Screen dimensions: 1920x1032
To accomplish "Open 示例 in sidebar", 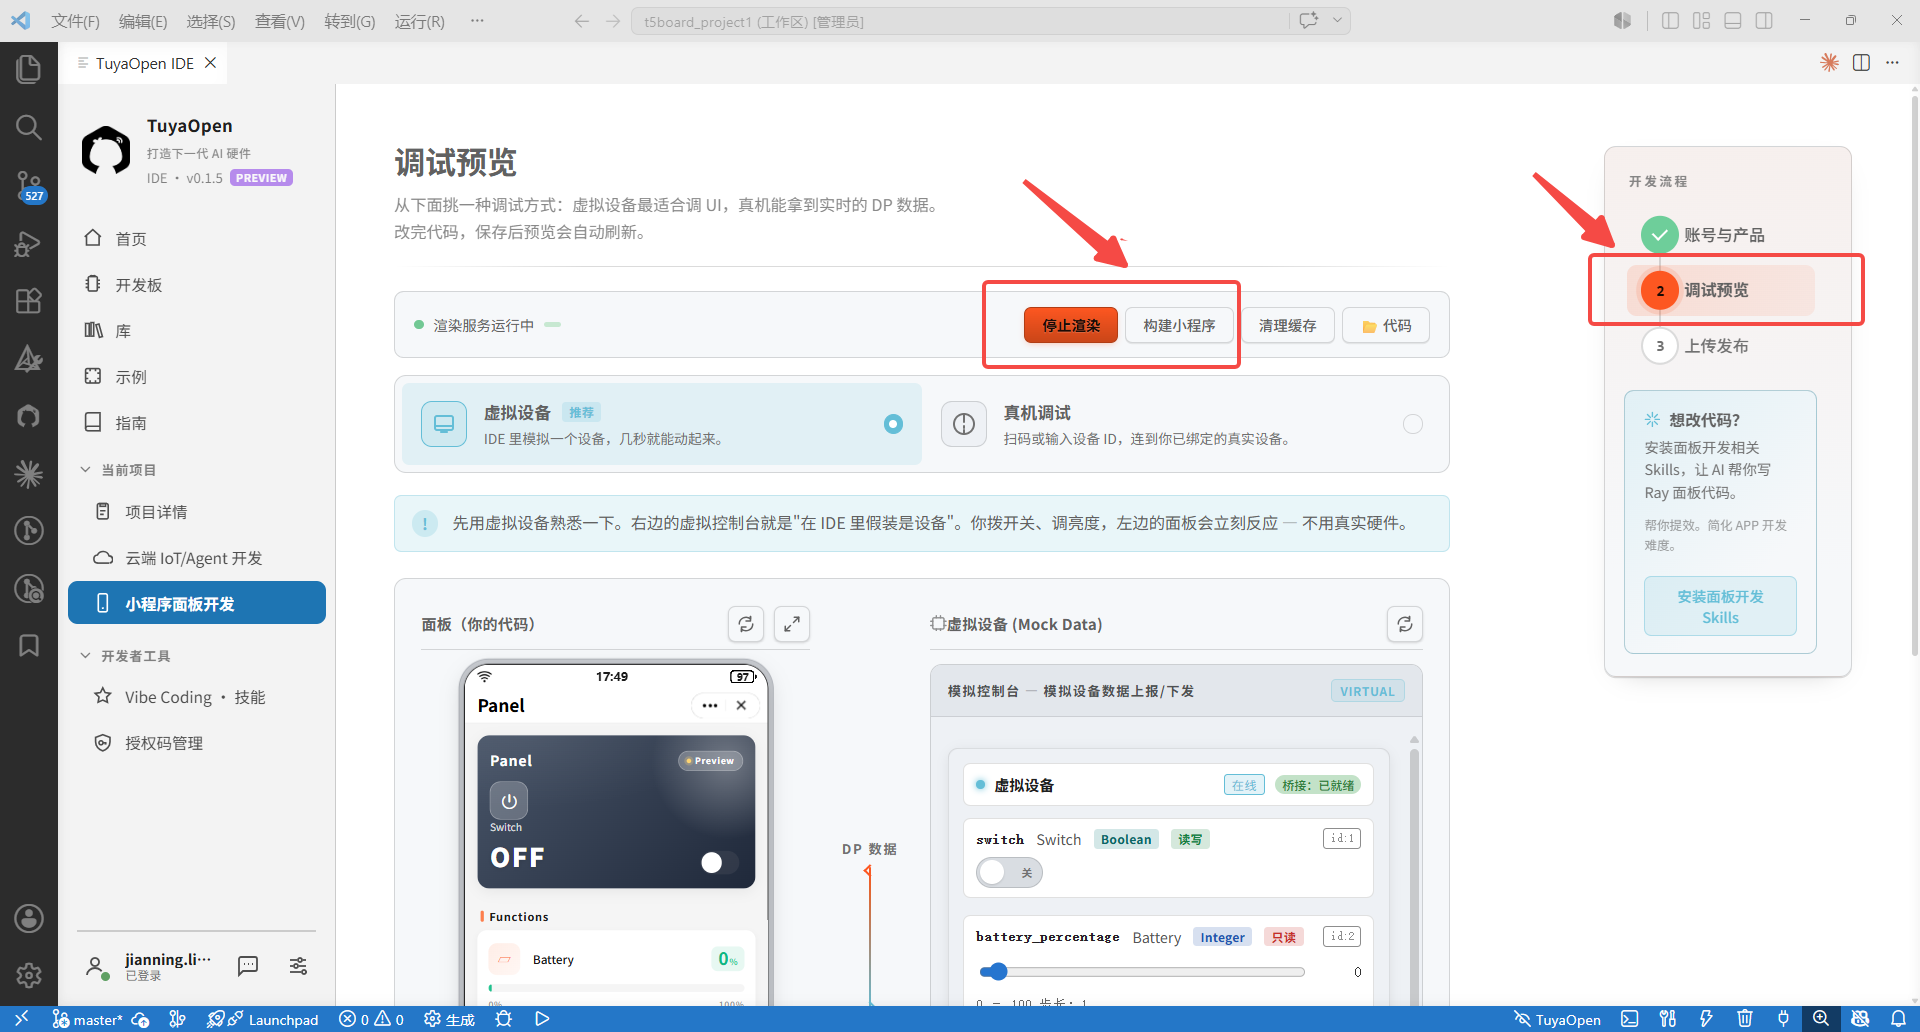I will click(x=196, y=377).
